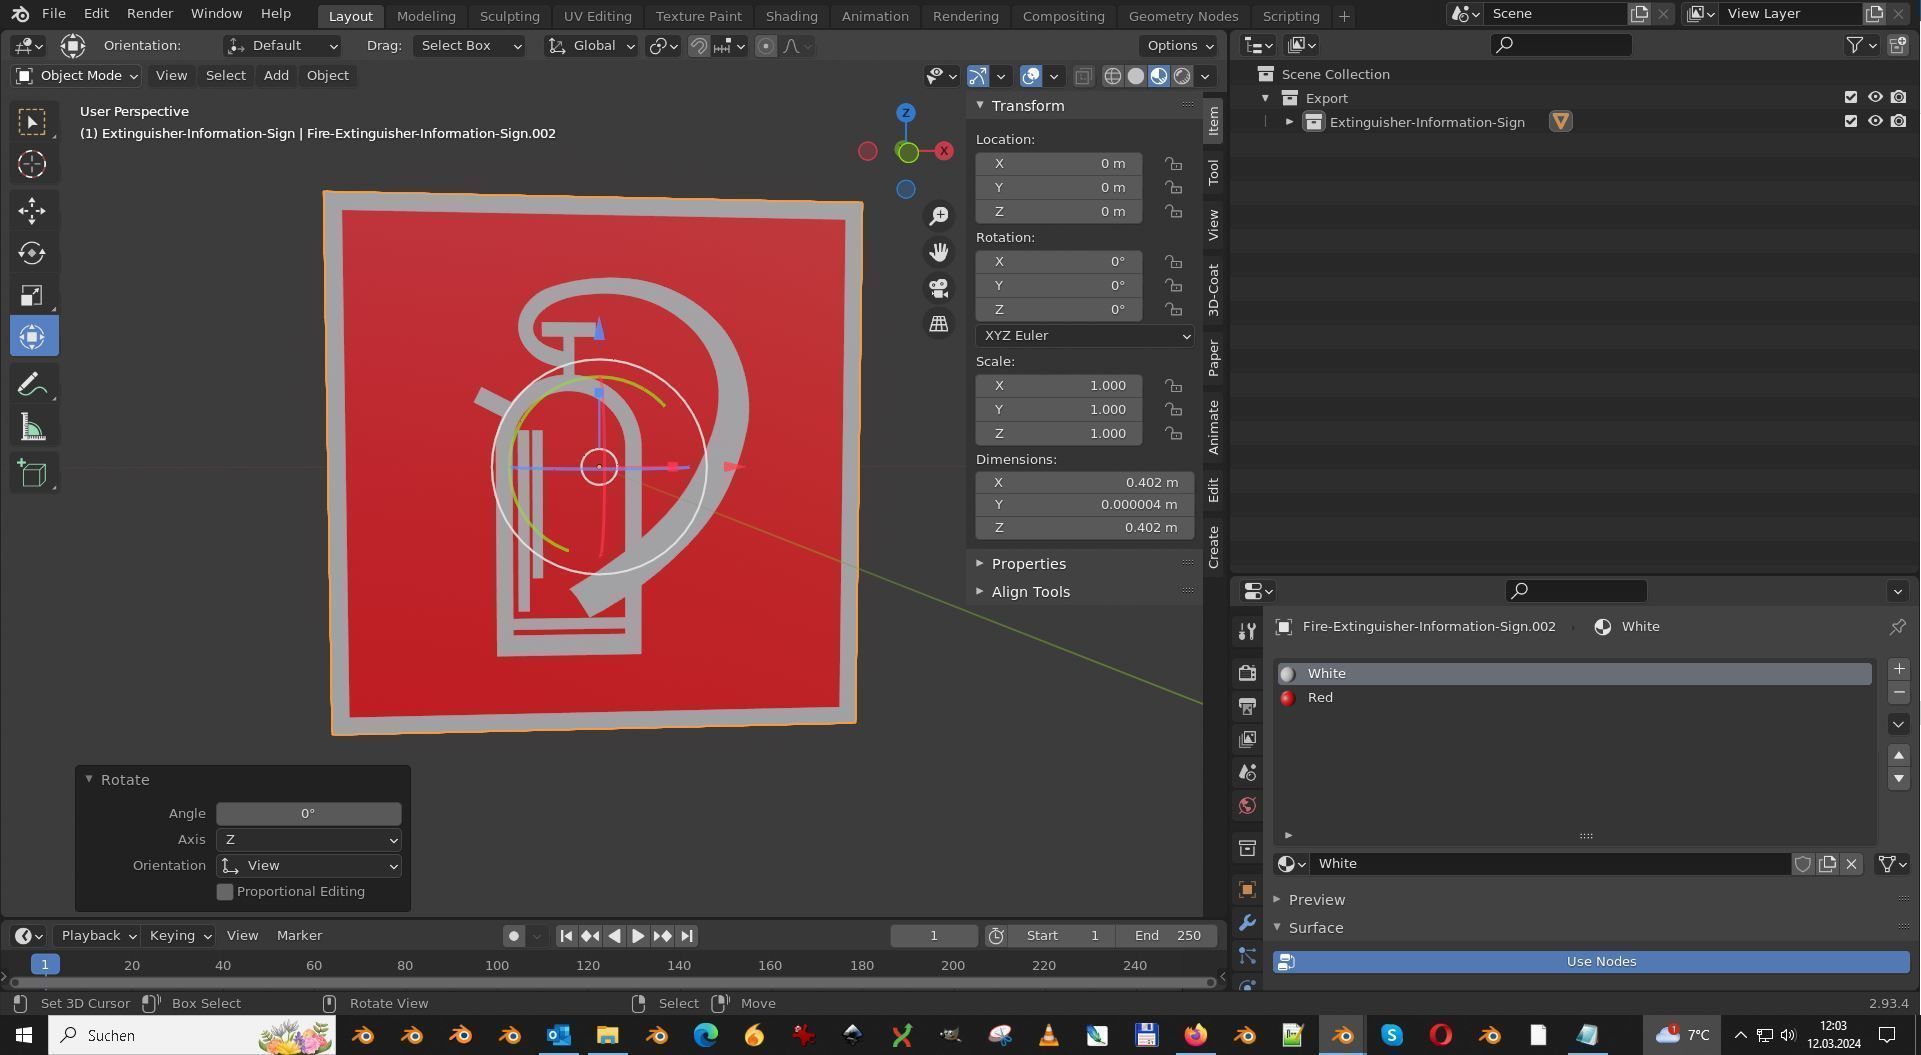Select the Red material slot
This screenshot has width=1921, height=1055.
[1320, 698]
